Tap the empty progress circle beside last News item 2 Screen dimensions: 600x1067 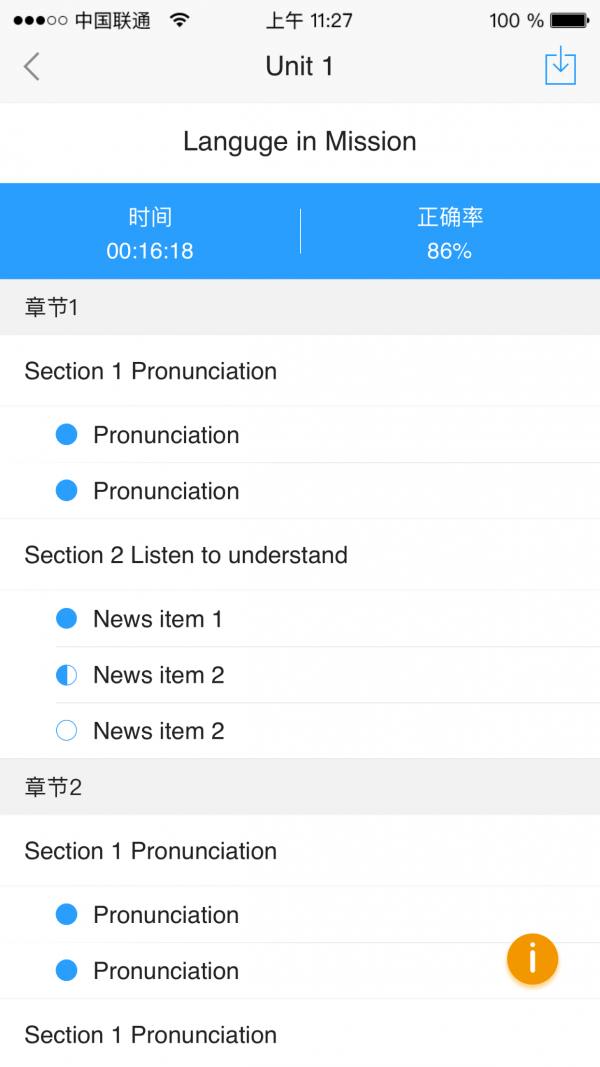click(66, 730)
